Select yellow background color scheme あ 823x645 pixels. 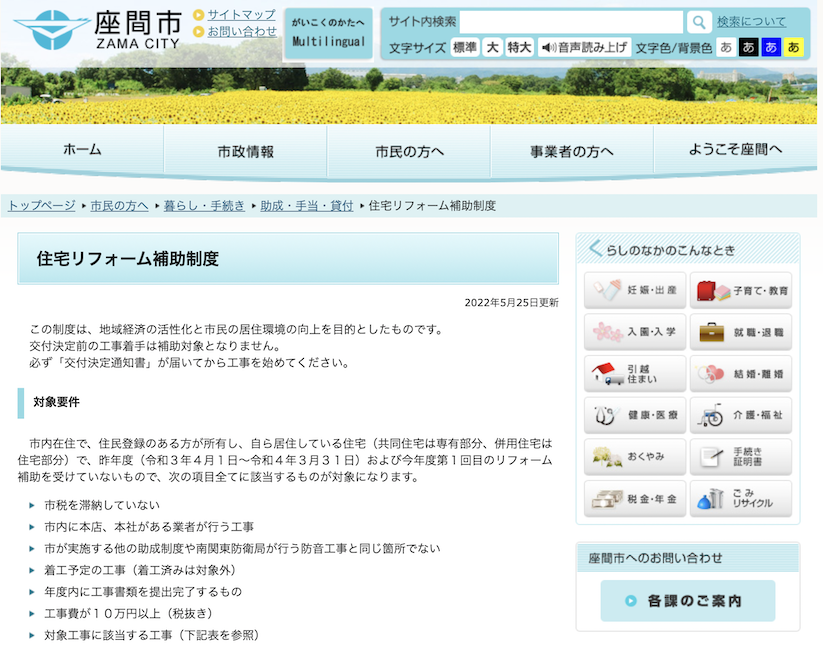(794, 47)
